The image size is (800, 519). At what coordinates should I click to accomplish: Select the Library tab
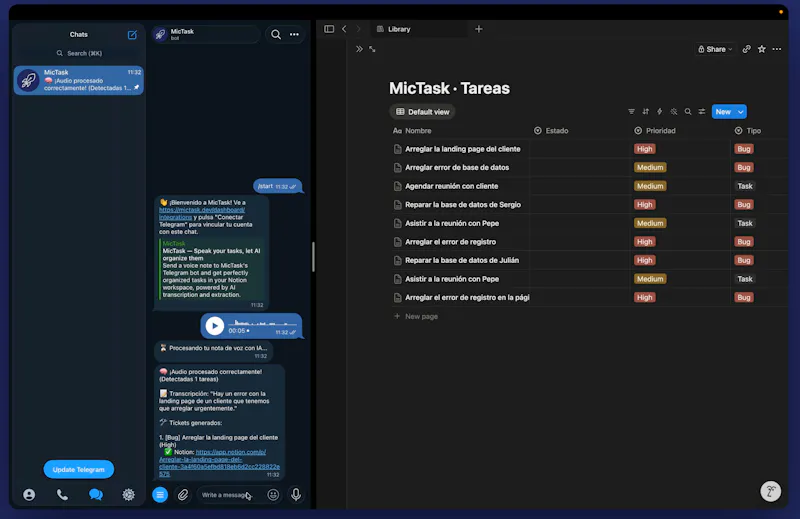pyautogui.click(x=419, y=29)
